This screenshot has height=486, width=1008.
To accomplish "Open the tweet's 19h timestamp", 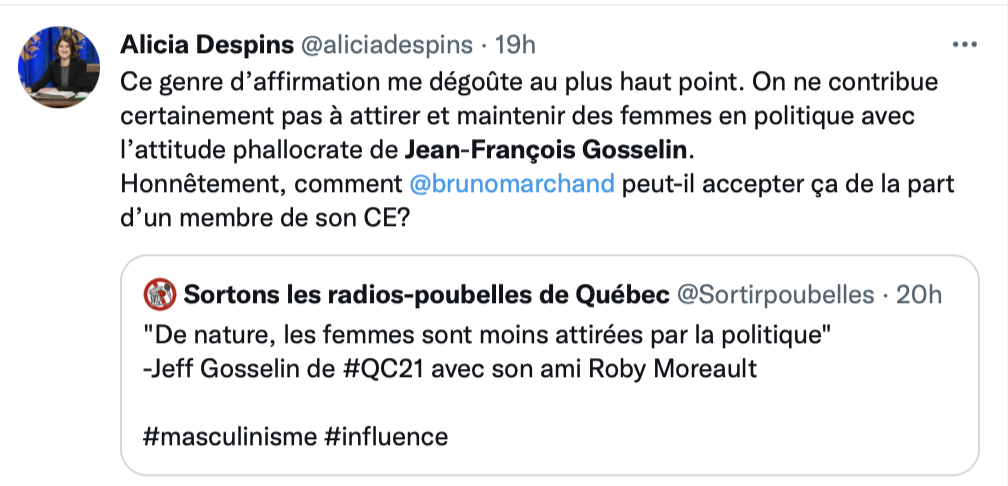I will coord(515,45).
